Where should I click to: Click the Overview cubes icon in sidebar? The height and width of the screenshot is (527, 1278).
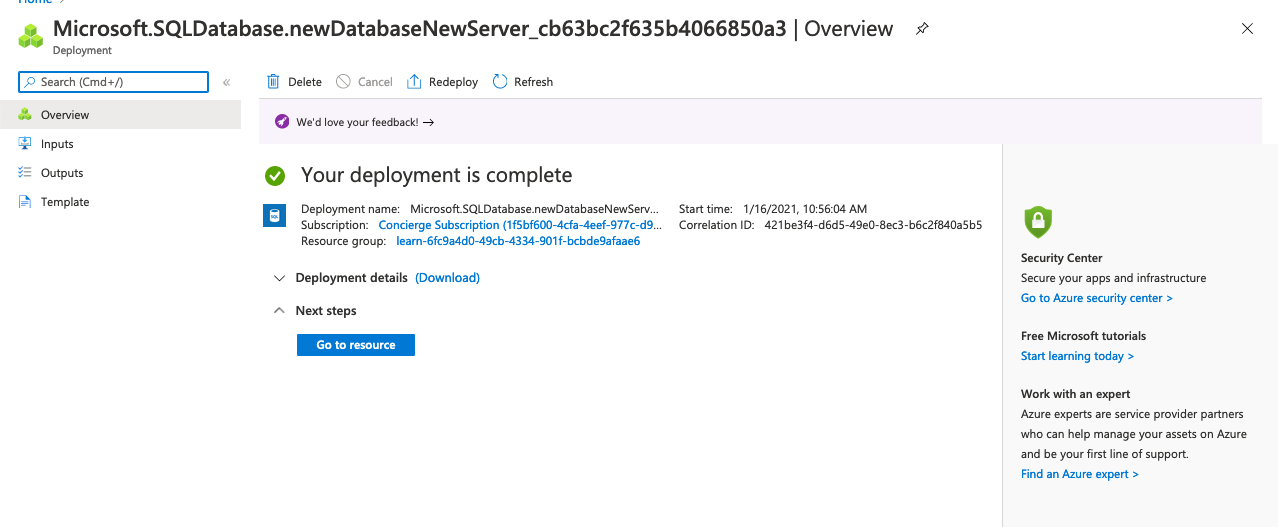click(x=25, y=115)
